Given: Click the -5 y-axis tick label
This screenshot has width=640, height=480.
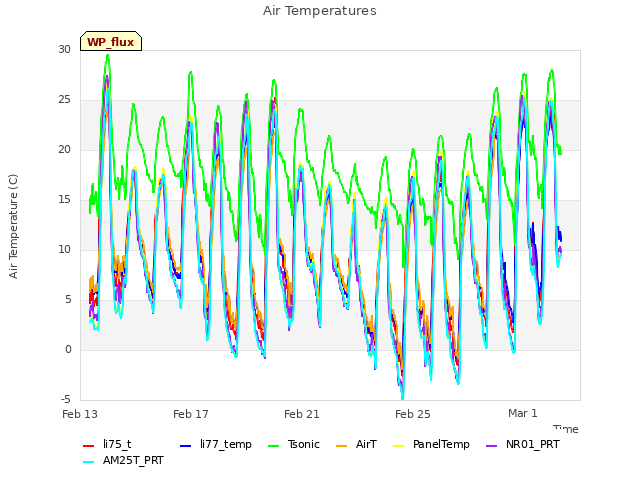Looking at the screenshot, I should click(x=66, y=400).
